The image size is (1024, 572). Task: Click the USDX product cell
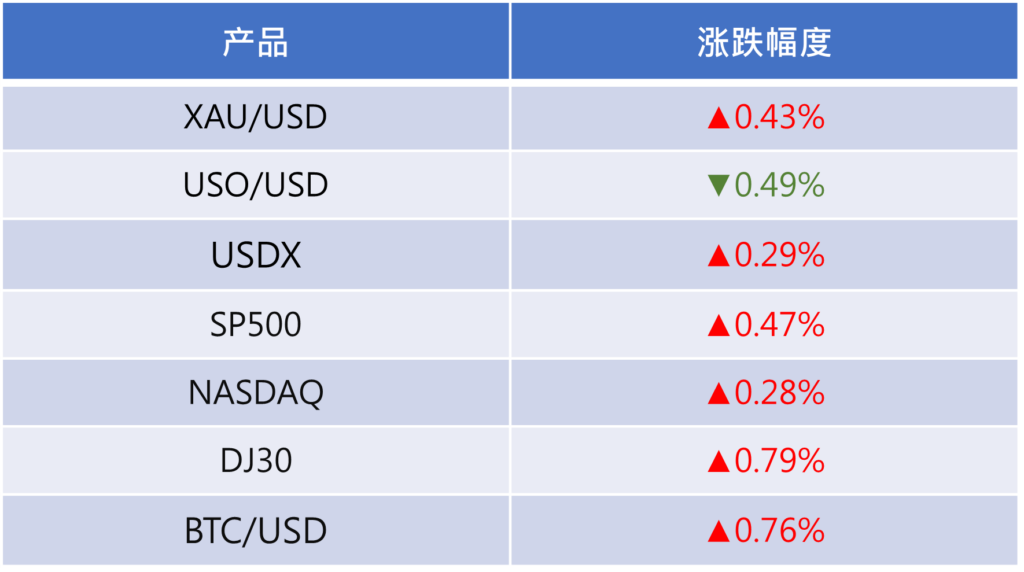coord(256,256)
